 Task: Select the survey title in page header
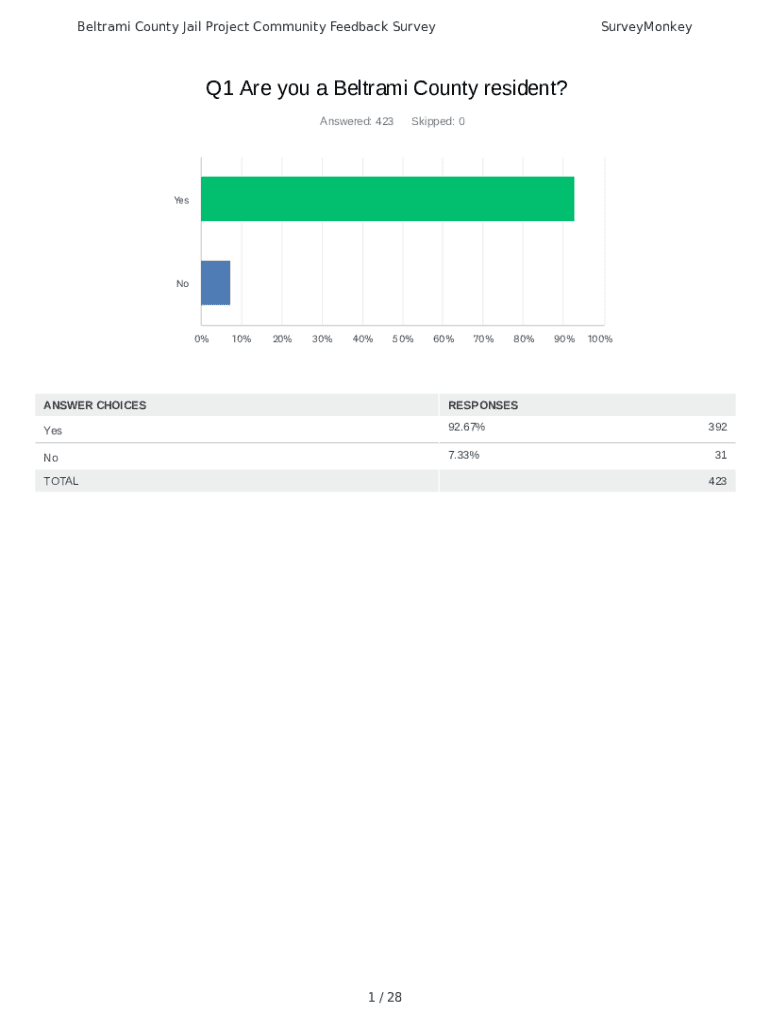[x=256, y=27]
